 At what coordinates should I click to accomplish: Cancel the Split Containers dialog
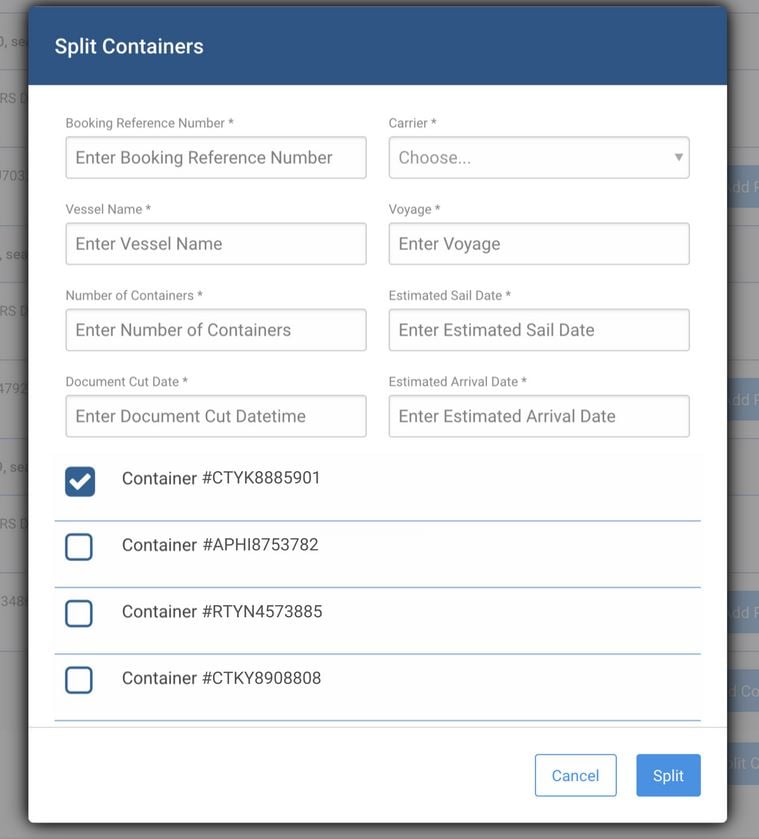click(575, 775)
